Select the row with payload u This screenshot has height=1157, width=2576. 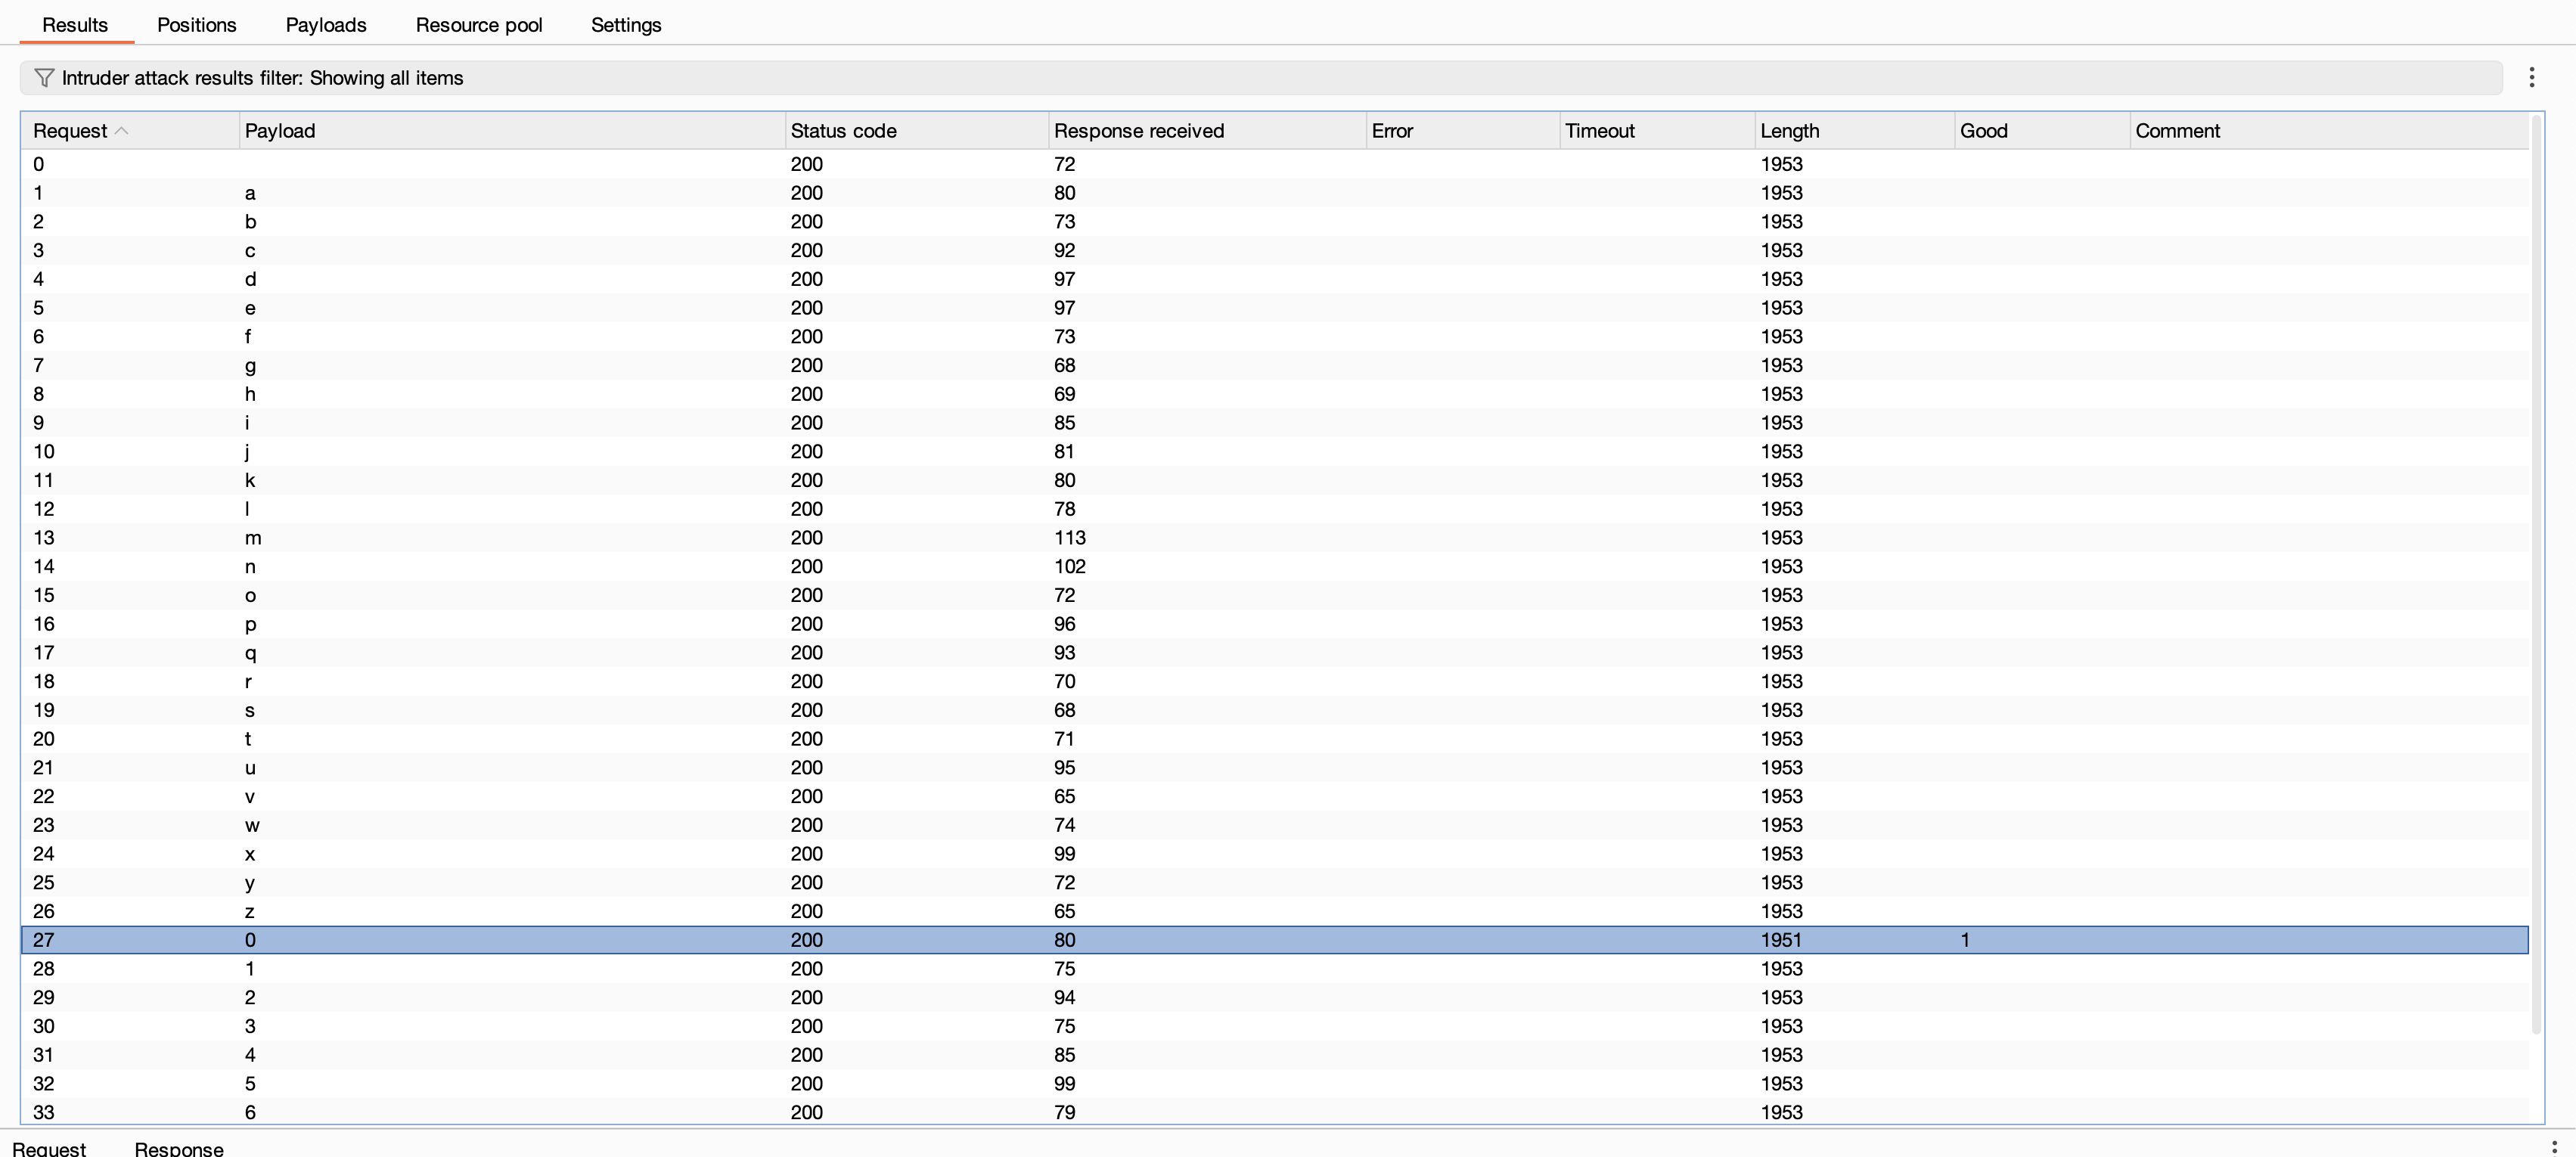1275,768
